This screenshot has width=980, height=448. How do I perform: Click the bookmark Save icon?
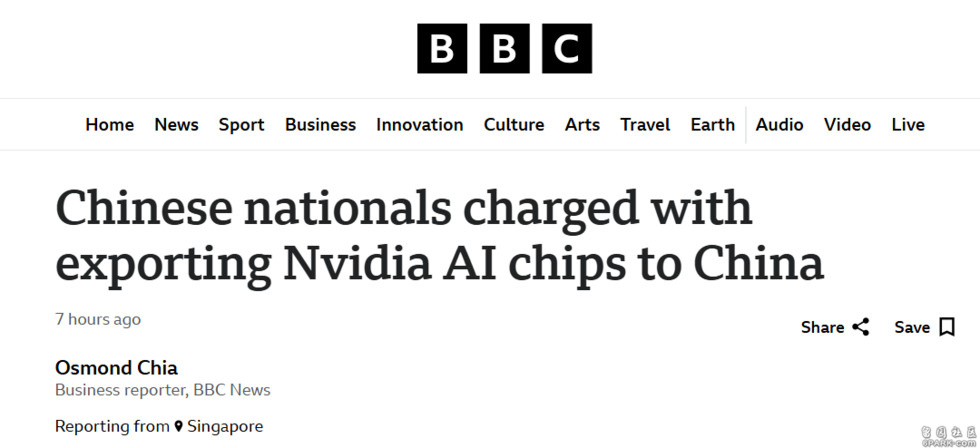tap(947, 327)
